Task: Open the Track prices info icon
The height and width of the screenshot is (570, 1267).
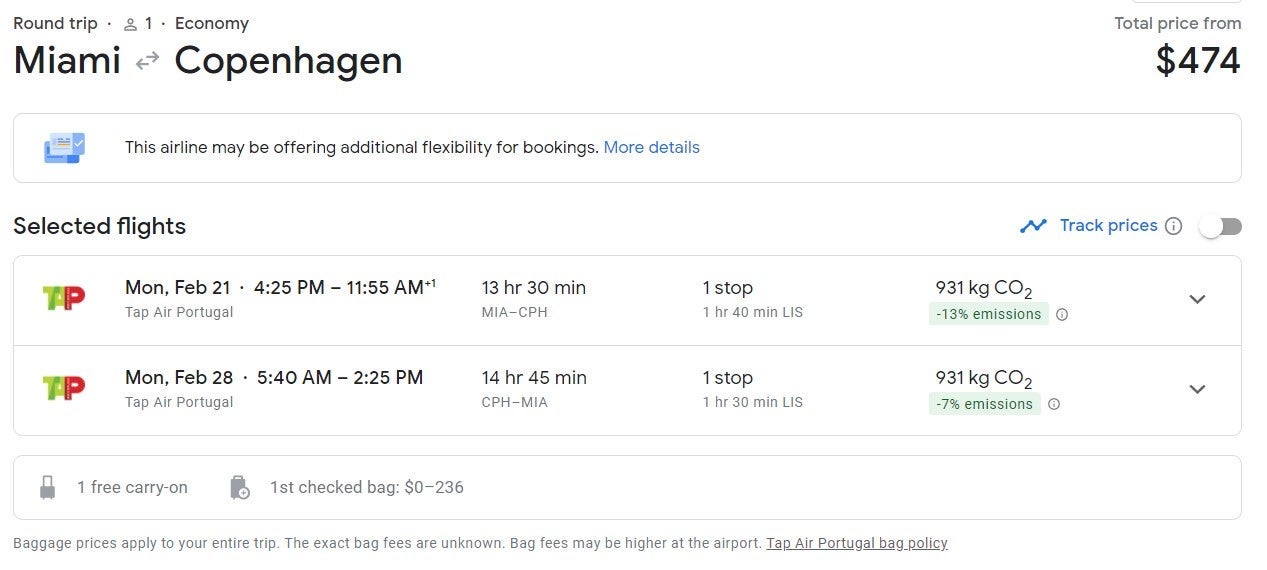Action: tap(1174, 226)
